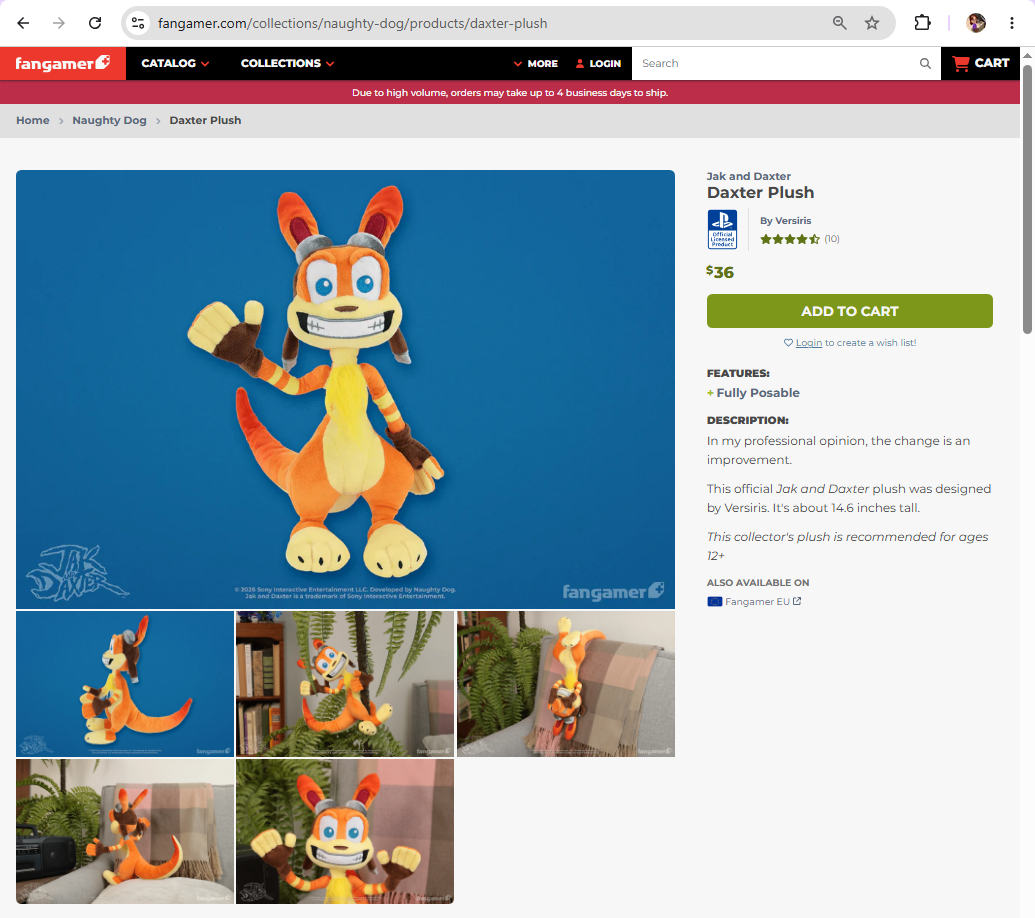The image size is (1035, 918).
Task: Click the search magnifier icon on Fangamer
Action: click(925, 63)
